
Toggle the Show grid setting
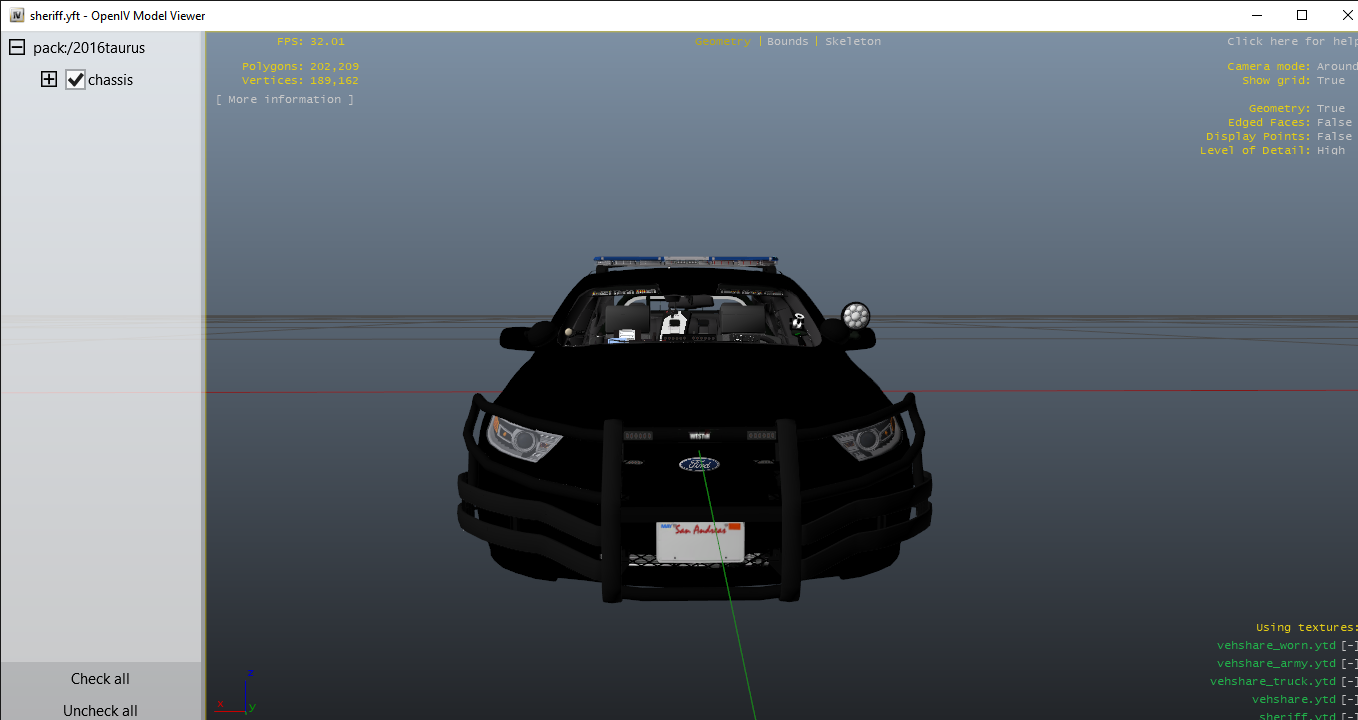(x=1330, y=81)
